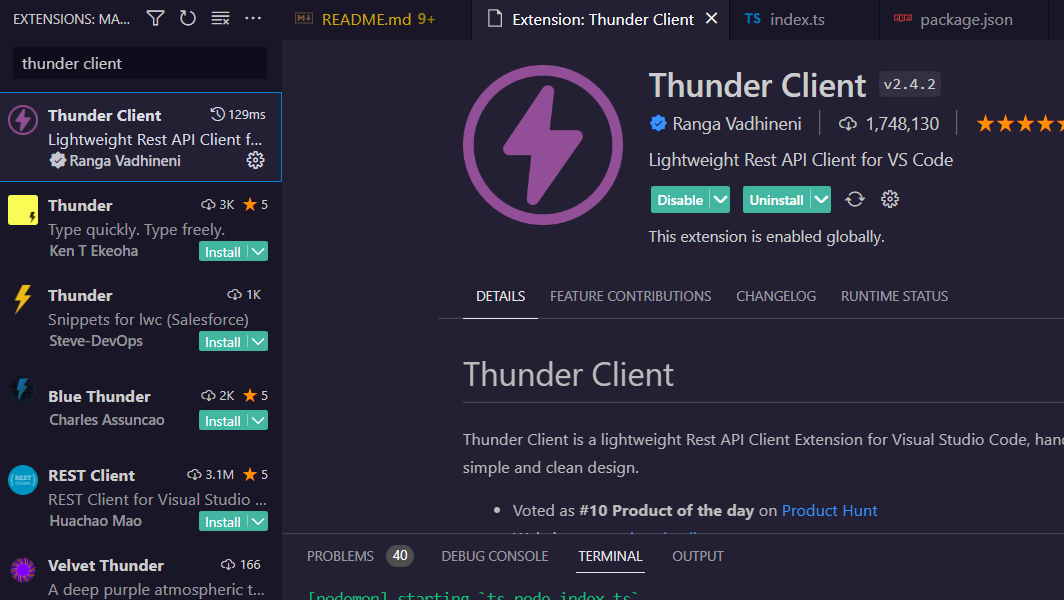
Task: Expand install options for Ken T Ekeoha Thunder
Action: [x=258, y=252]
